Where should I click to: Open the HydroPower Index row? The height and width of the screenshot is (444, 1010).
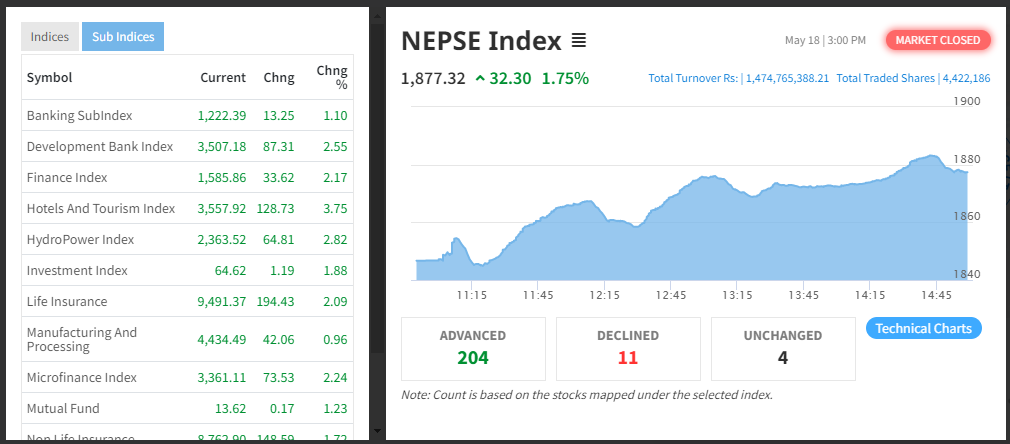80,239
